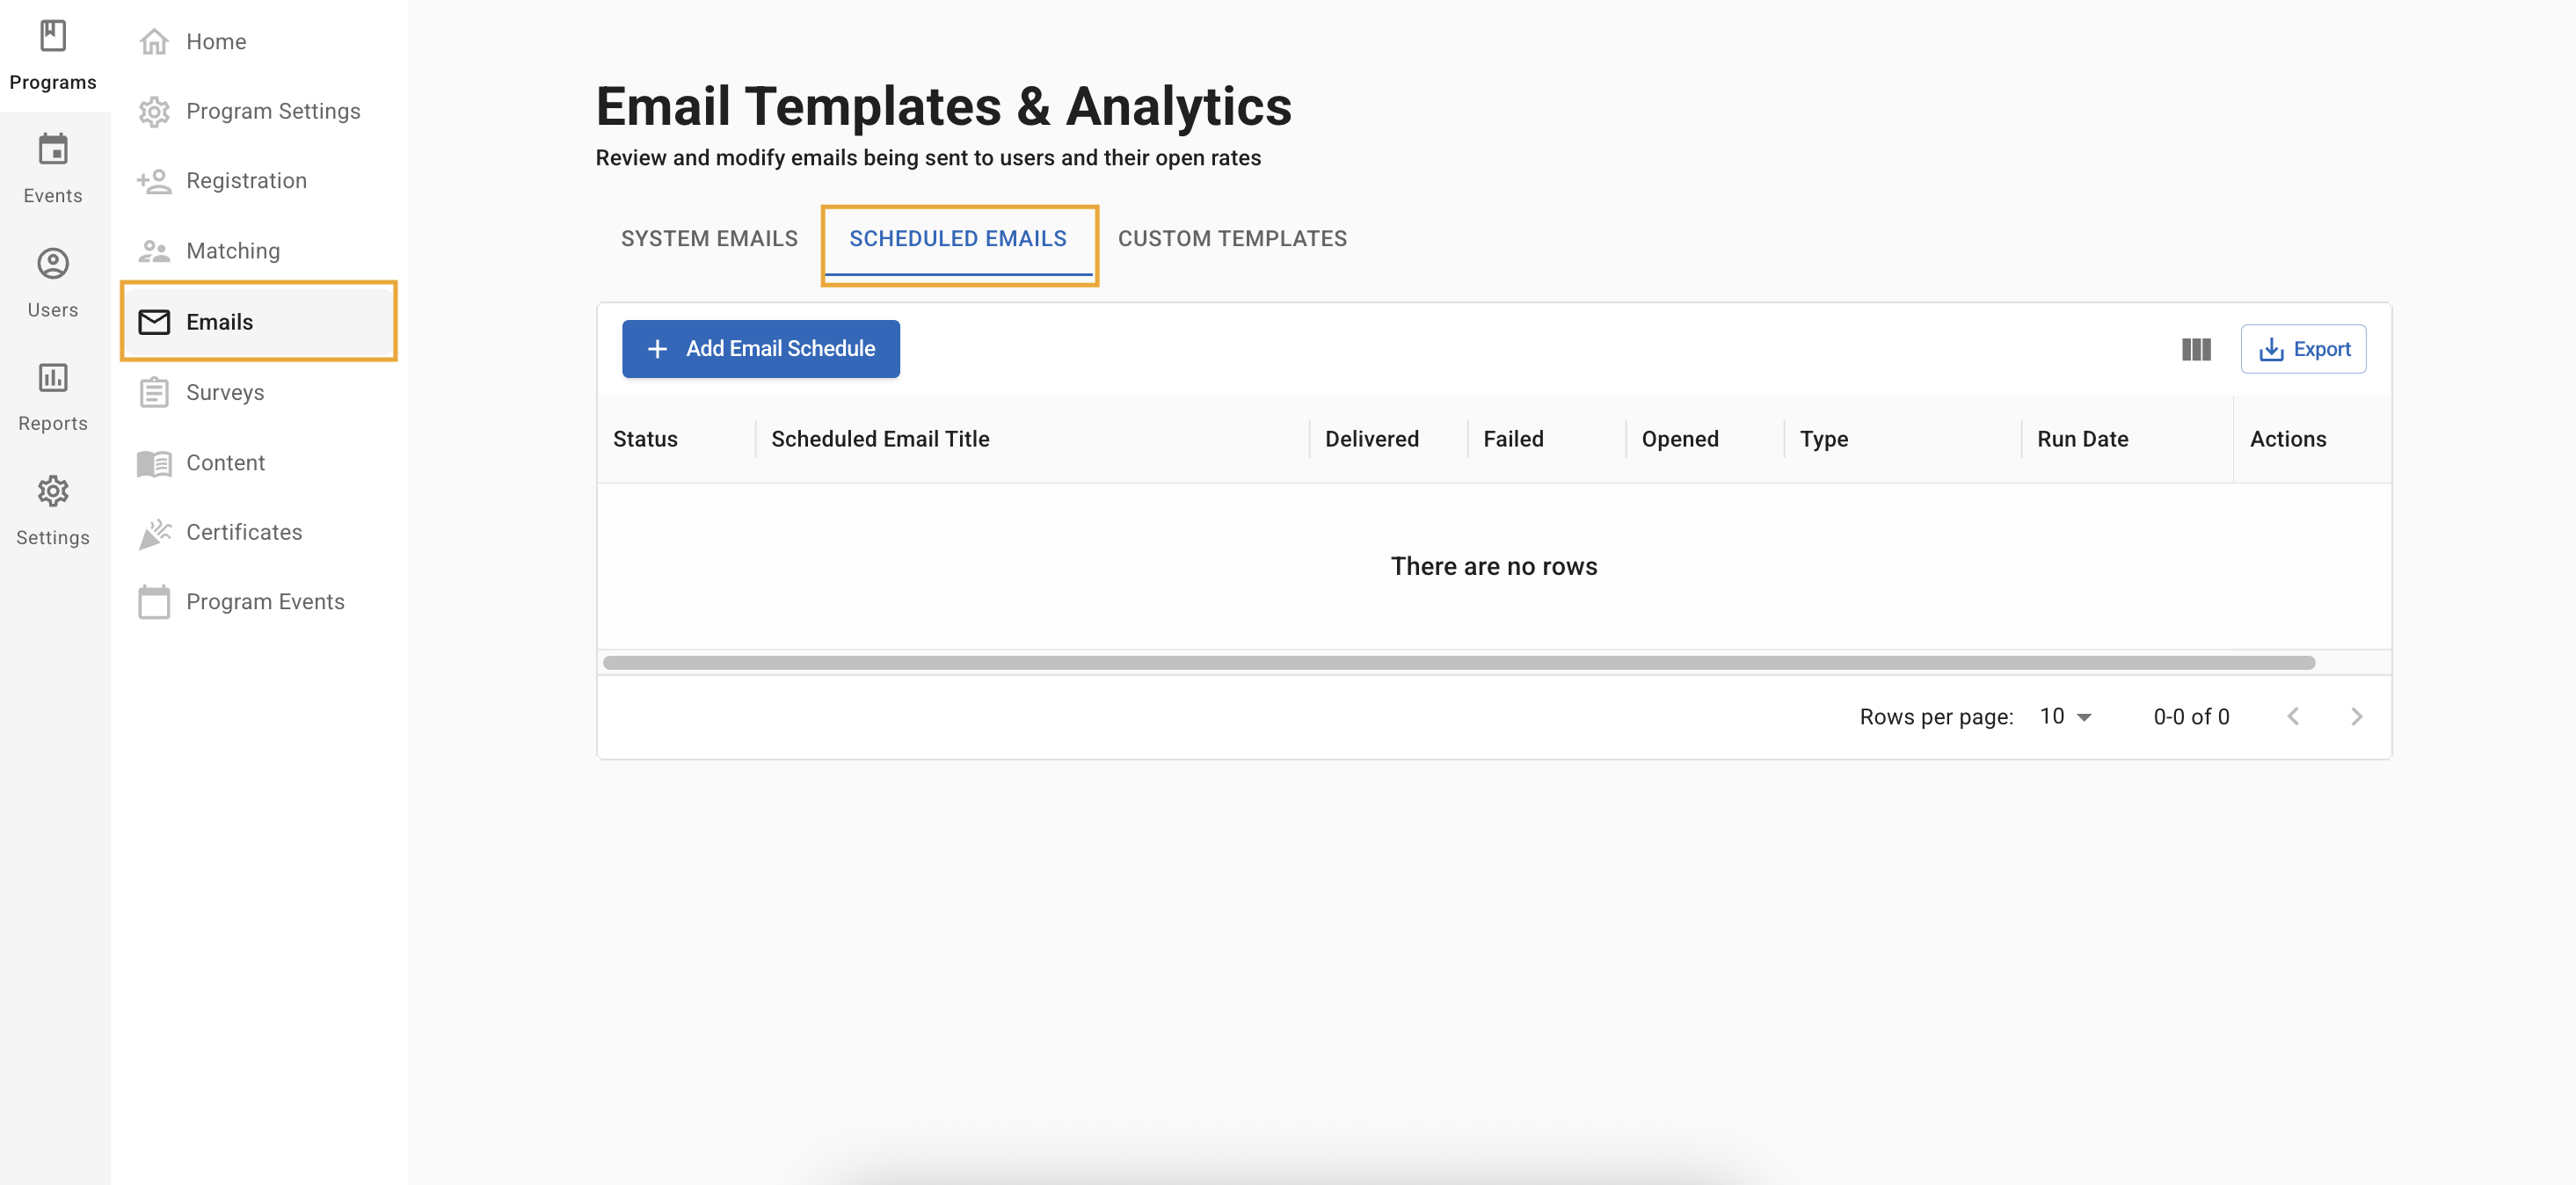Open Matching in sidebar menu
Image resolution: width=2576 pixels, height=1185 pixels.
[x=232, y=251]
